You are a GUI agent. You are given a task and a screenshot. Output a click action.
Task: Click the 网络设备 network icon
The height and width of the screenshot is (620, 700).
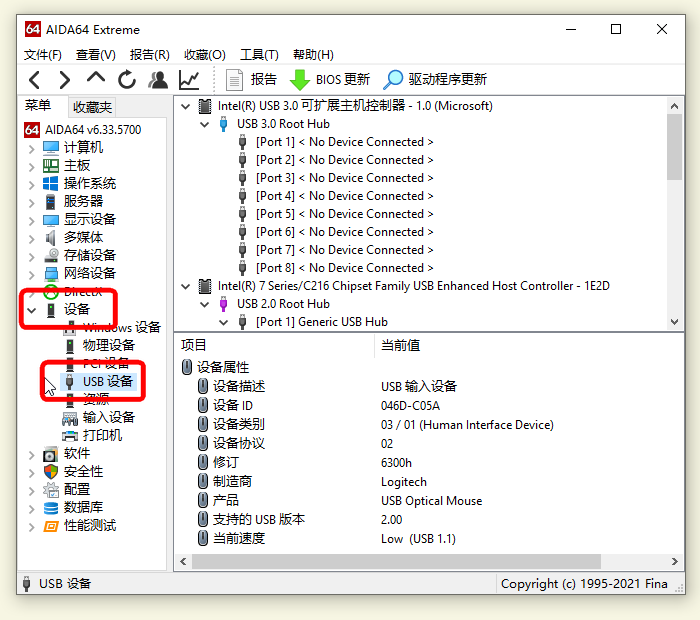click(x=51, y=274)
